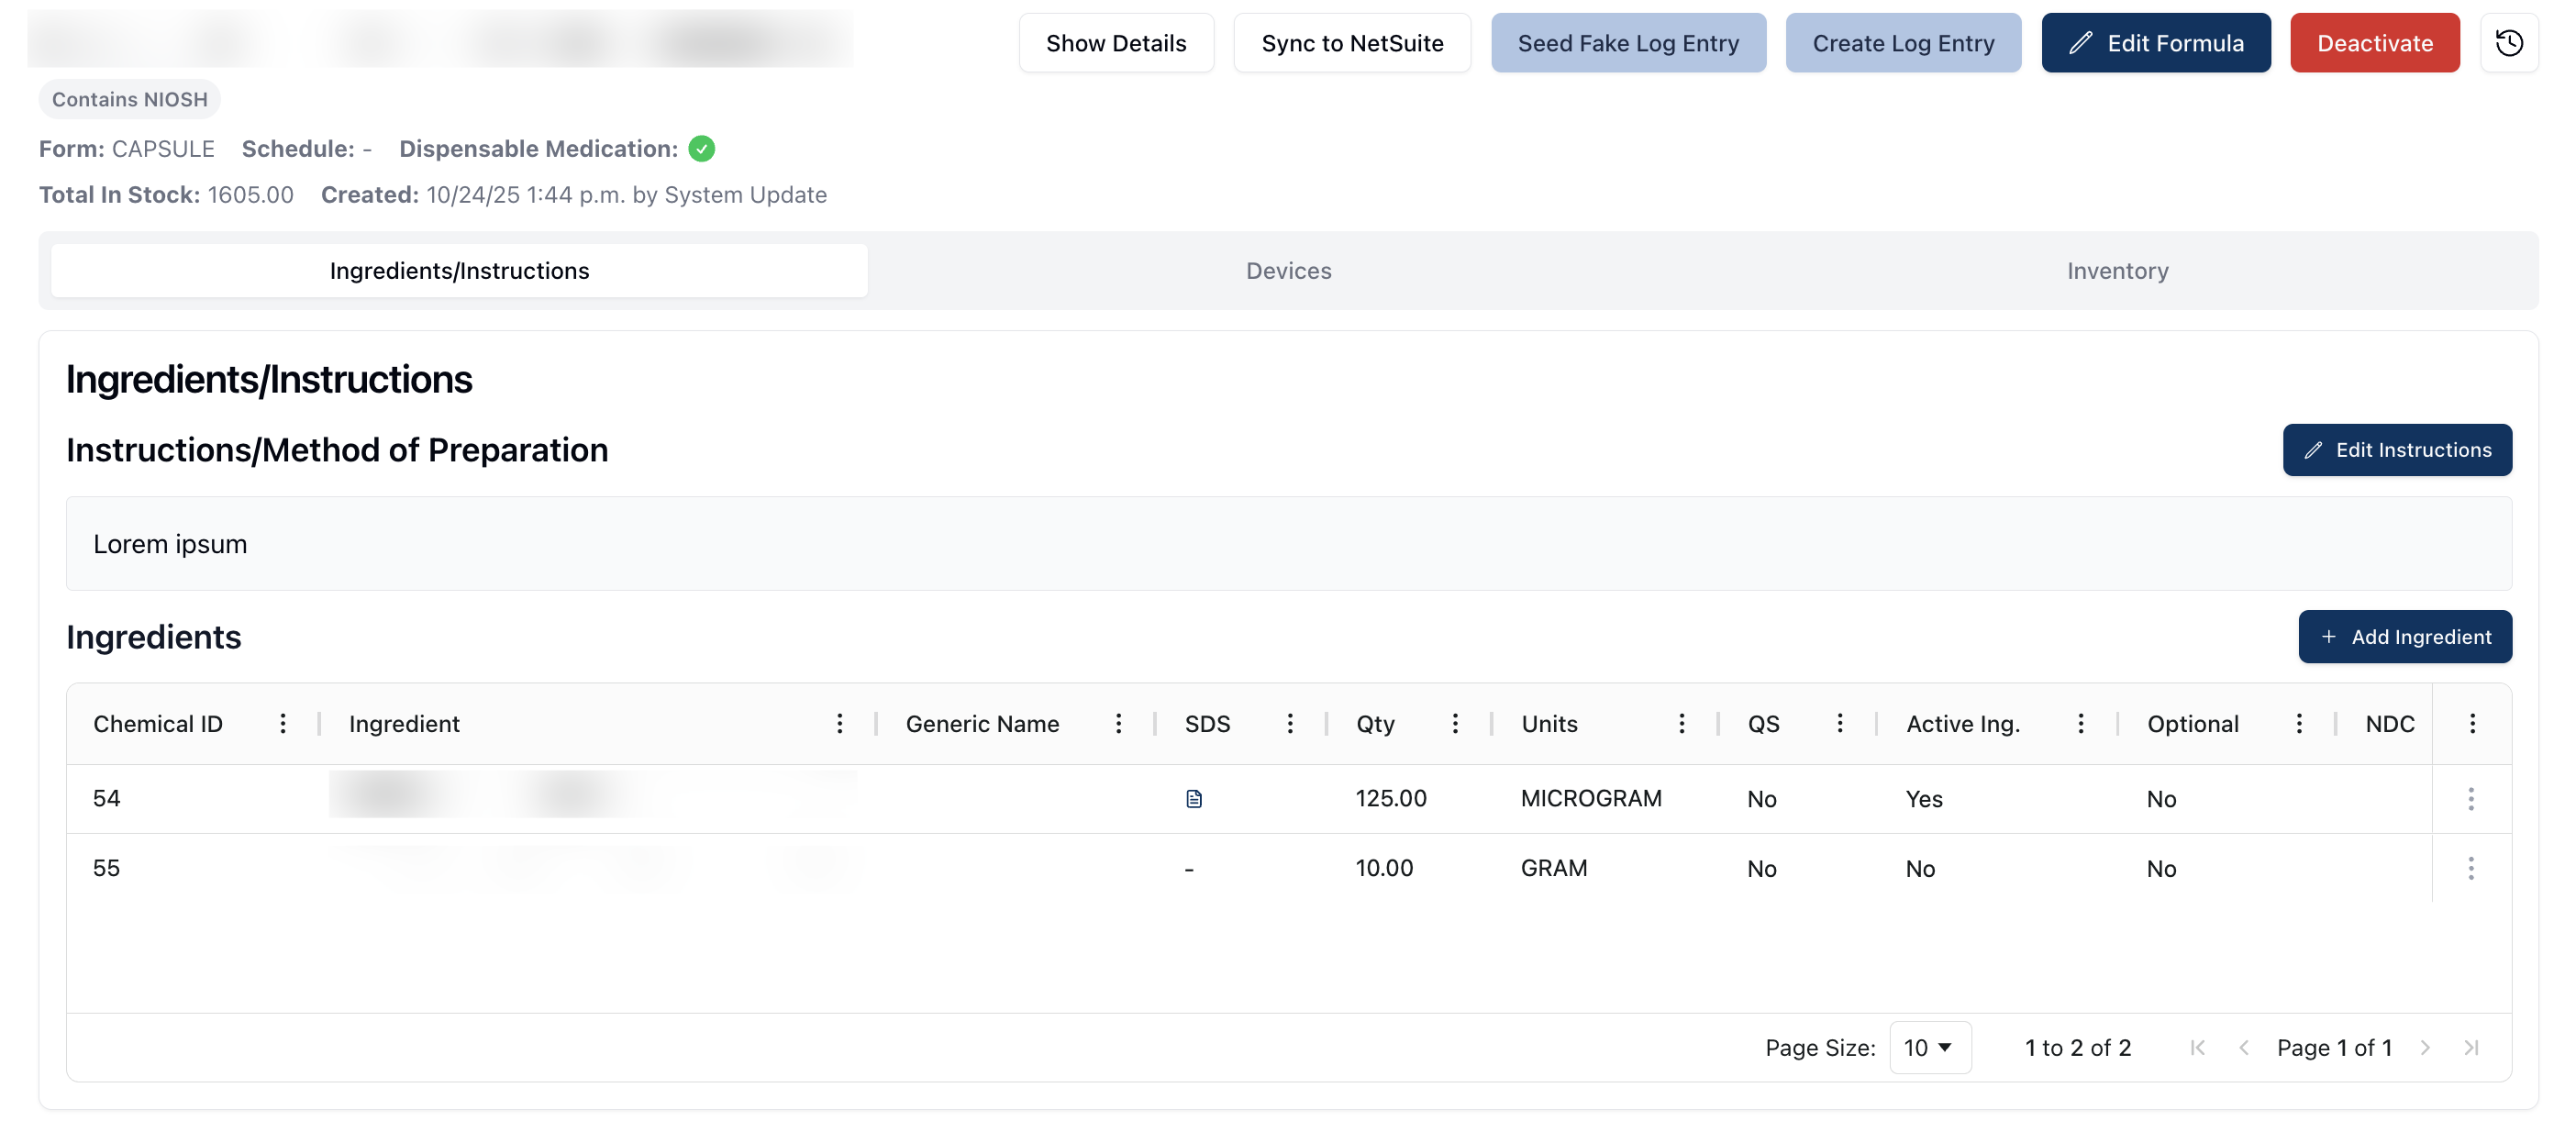This screenshot has width=2576, height=1143.
Task: Open SDS document icon for chemical 54
Action: [x=1193, y=798]
